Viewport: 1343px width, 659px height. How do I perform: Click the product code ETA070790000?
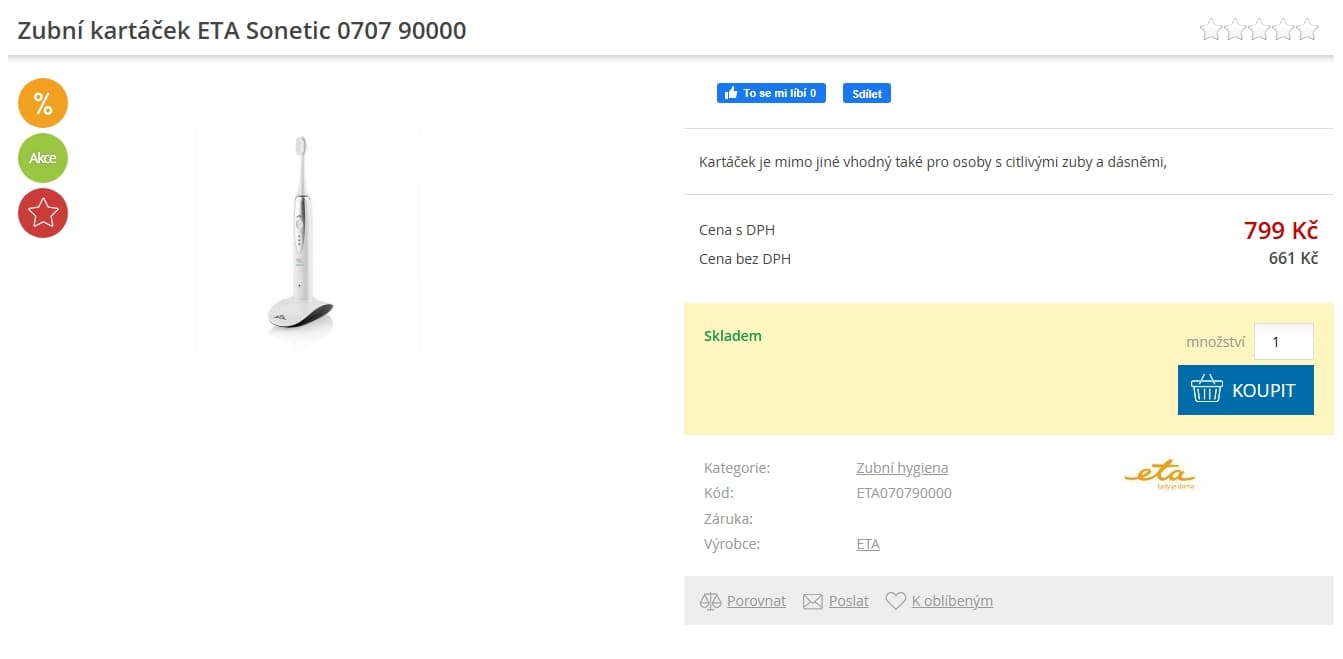click(x=904, y=493)
